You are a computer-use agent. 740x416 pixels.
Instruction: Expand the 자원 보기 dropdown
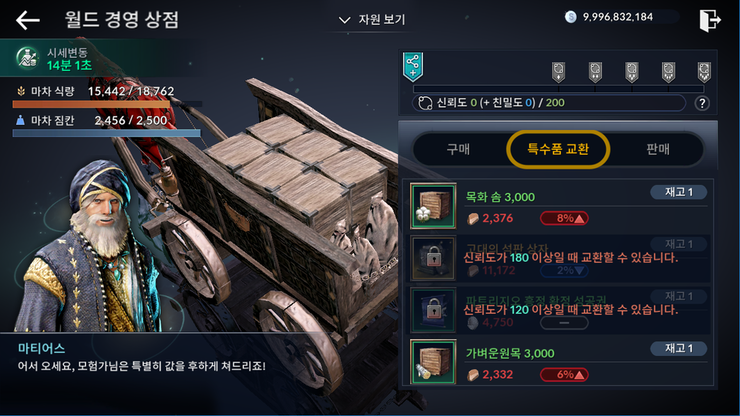(x=372, y=20)
